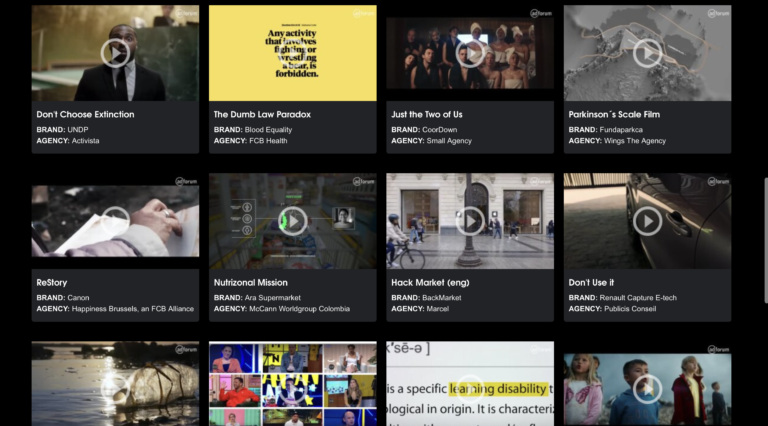Play the TV show collage video
Viewport: 768px width, 426px height.
coord(292,389)
